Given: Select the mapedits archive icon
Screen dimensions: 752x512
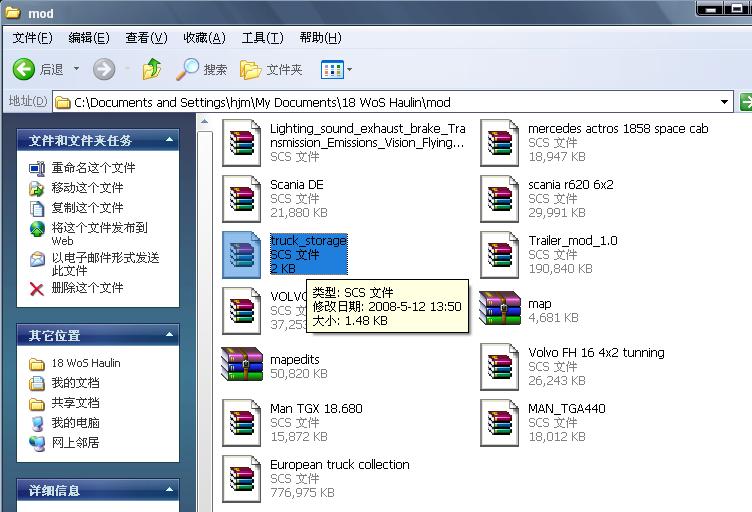Looking at the screenshot, I should tap(241, 365).
